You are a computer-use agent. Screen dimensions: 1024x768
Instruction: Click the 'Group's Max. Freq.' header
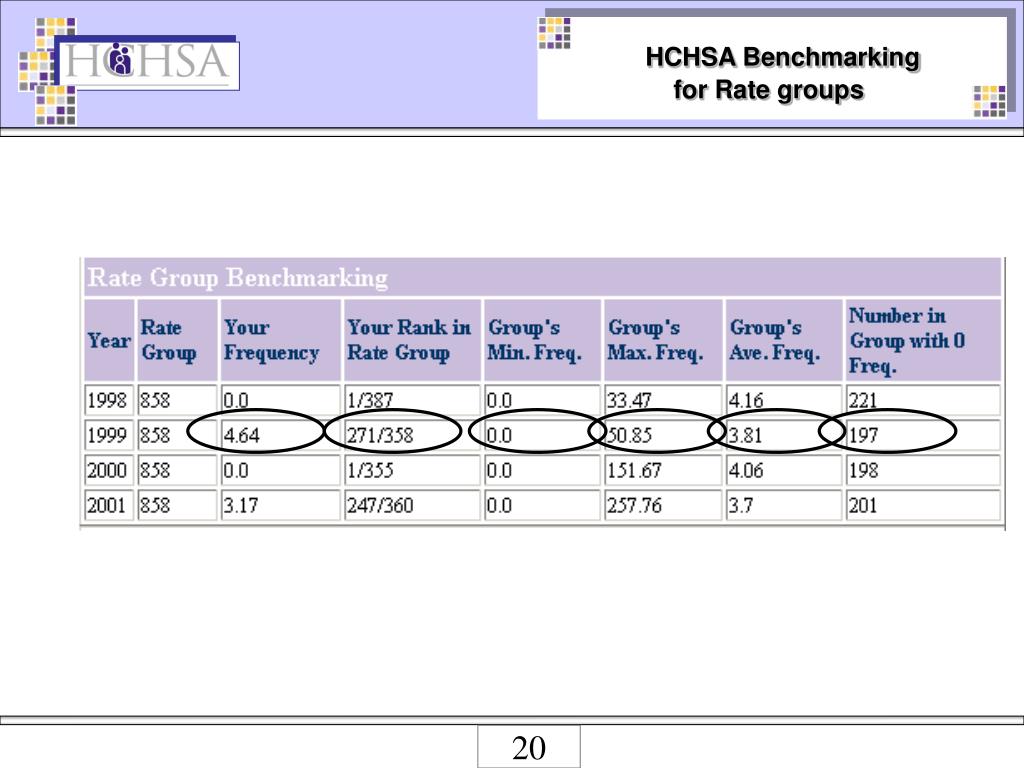pos(664,340)
